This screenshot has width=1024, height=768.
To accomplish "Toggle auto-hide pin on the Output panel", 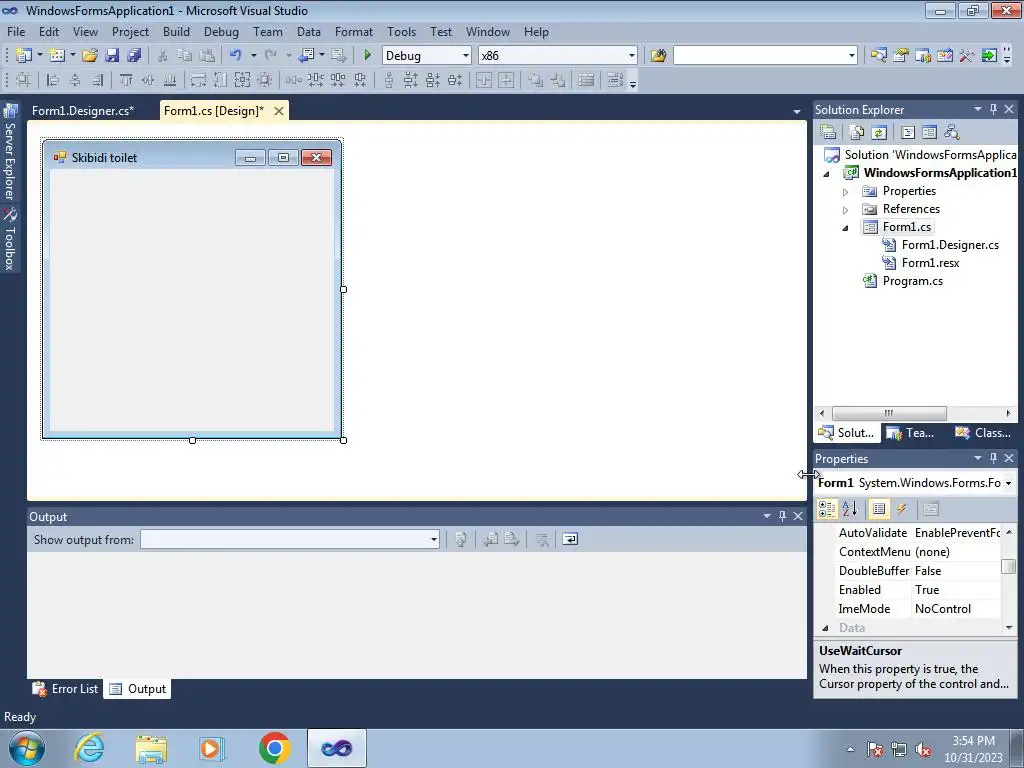I will point(782,516).
